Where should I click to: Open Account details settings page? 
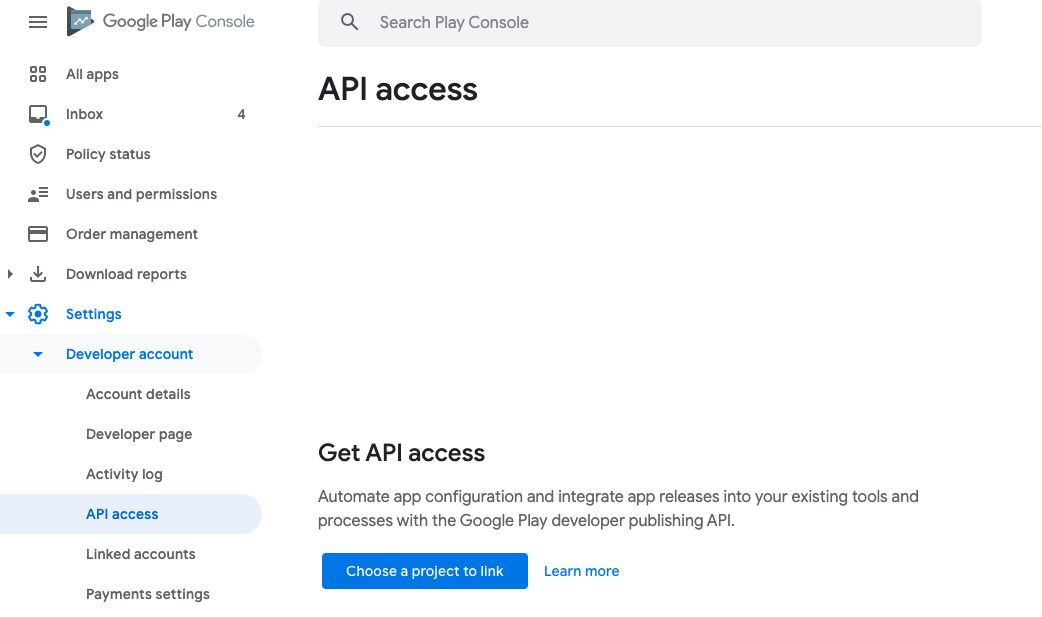tap(138, 394)
